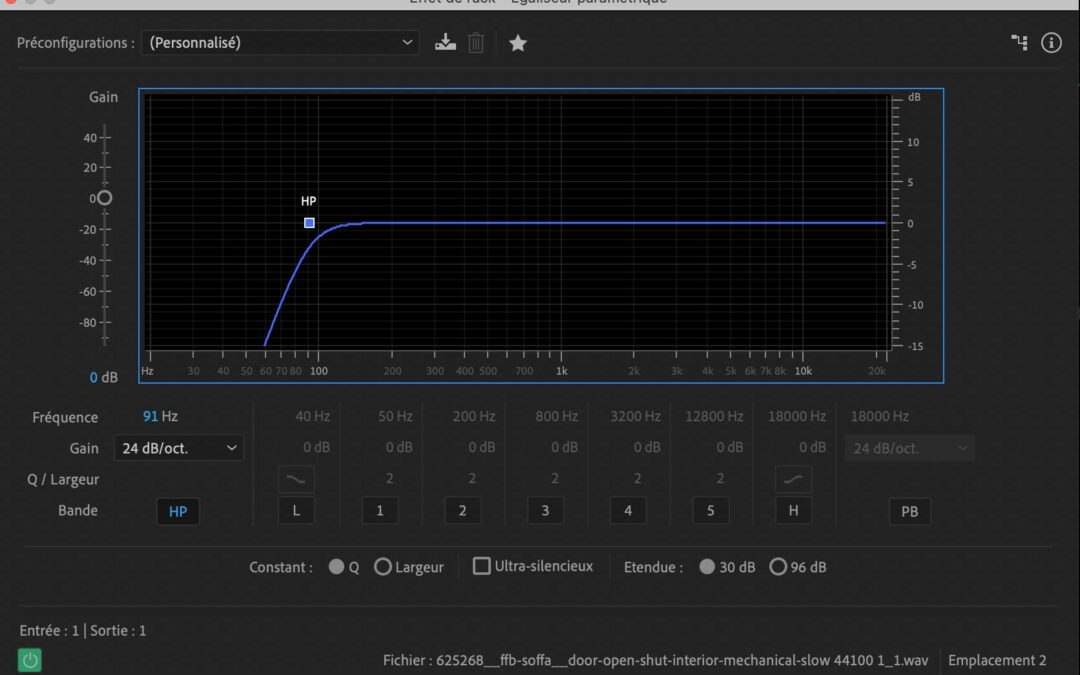Toggle the green effect power button

pyautogui.click(x=30, y=660)
